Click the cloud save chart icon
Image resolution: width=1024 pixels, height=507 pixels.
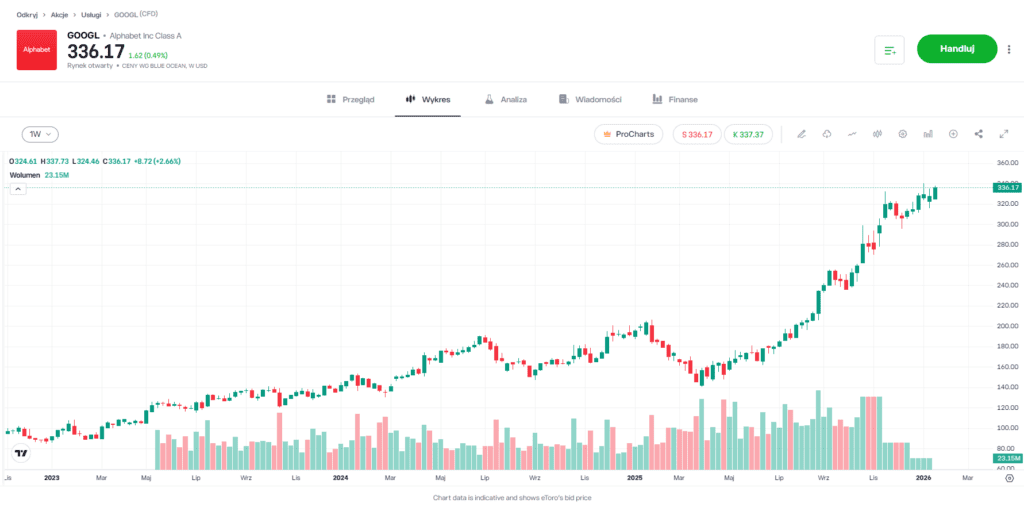point(827,134)
